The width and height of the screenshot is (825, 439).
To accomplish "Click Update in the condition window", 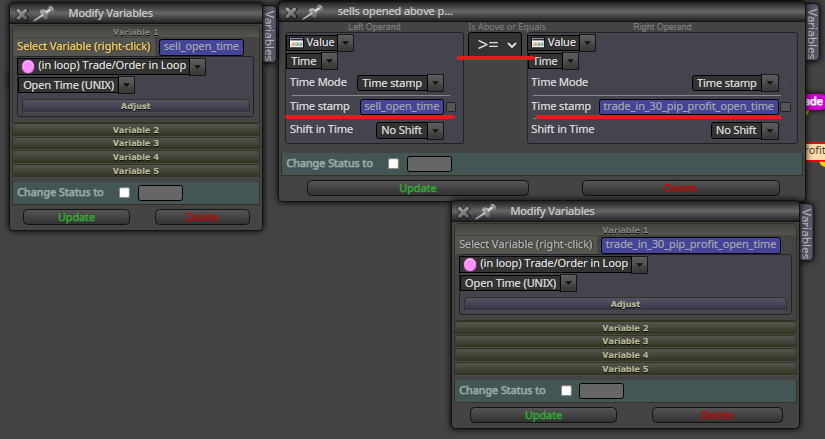I will 418,188.
